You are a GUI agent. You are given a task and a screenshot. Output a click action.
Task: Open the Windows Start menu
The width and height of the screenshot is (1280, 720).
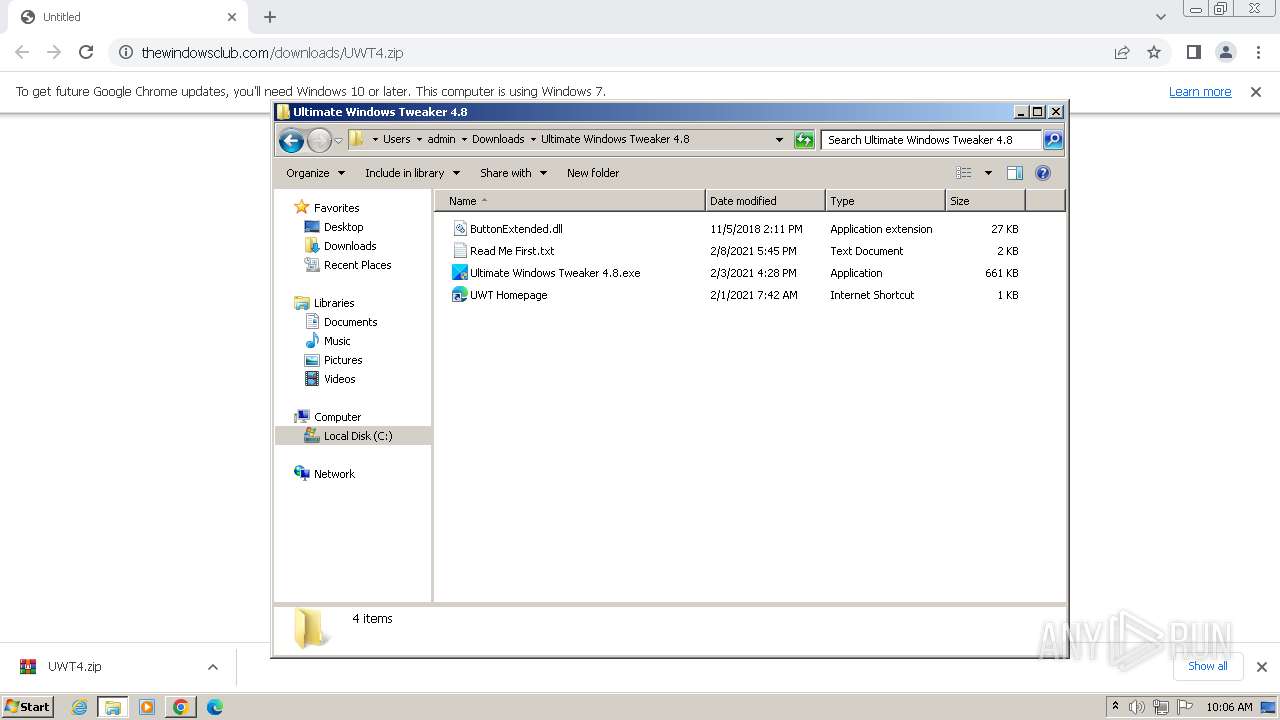point(28,706)
